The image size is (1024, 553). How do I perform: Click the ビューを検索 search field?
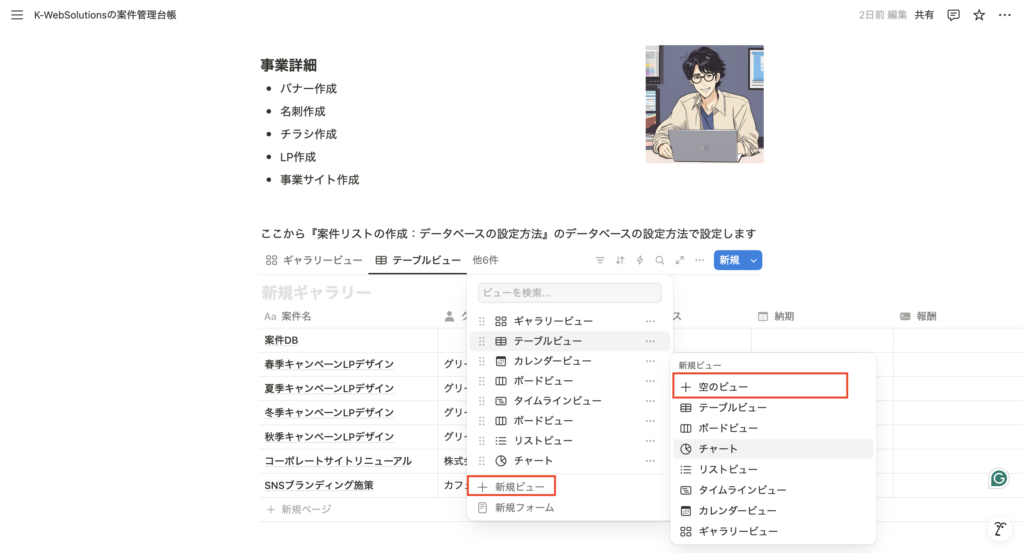pos(569,293)
